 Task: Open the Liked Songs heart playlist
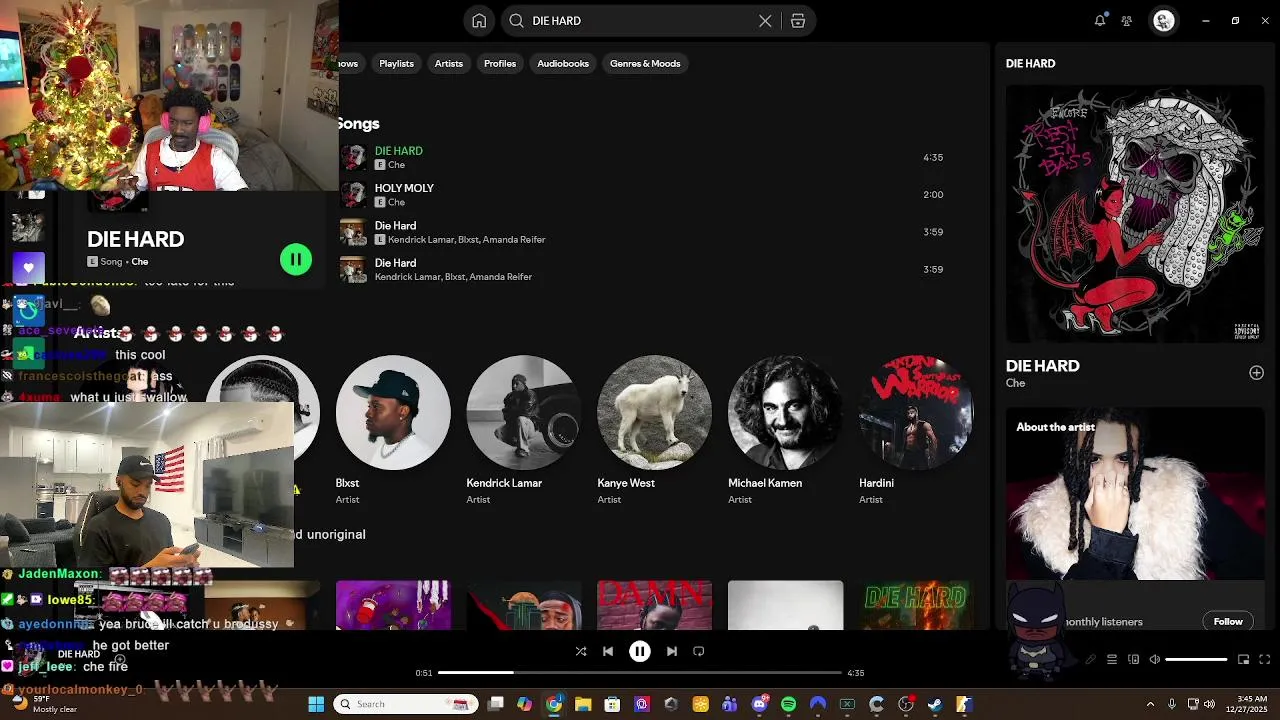(28, 267)
